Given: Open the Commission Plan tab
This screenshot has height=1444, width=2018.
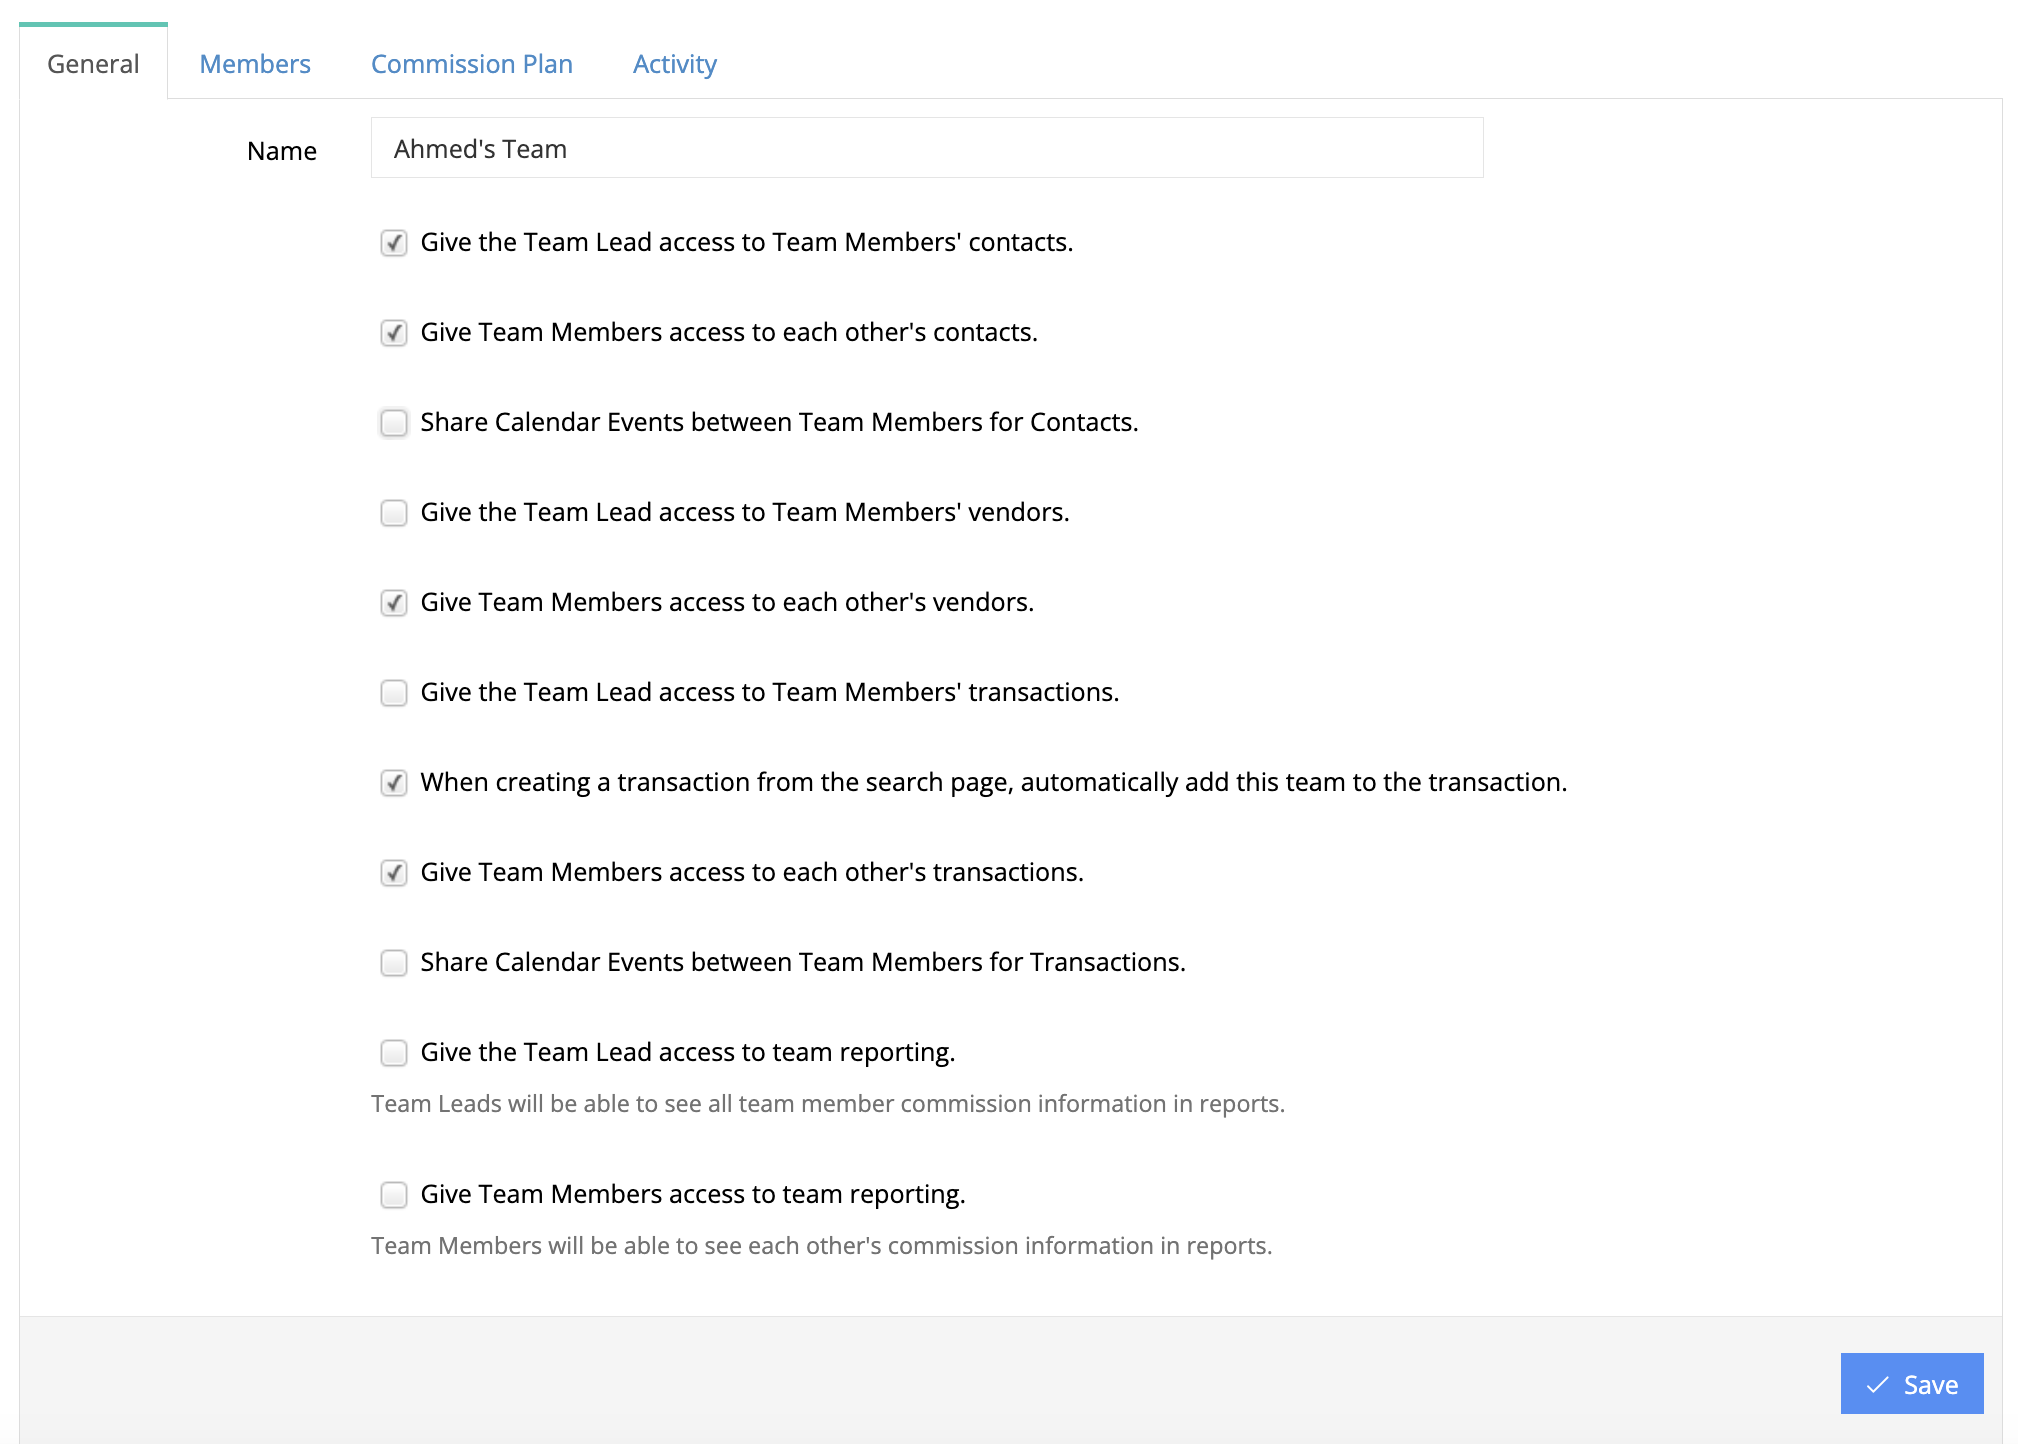Looking at the screenshot, I should (x=471, y=64).
